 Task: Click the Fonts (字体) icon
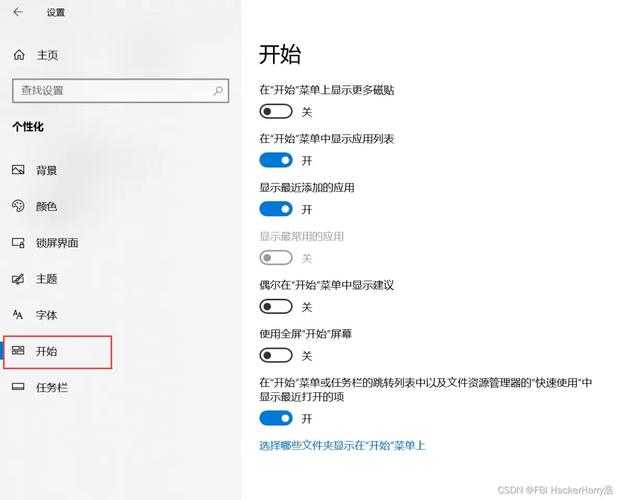[x=18, y=314]
